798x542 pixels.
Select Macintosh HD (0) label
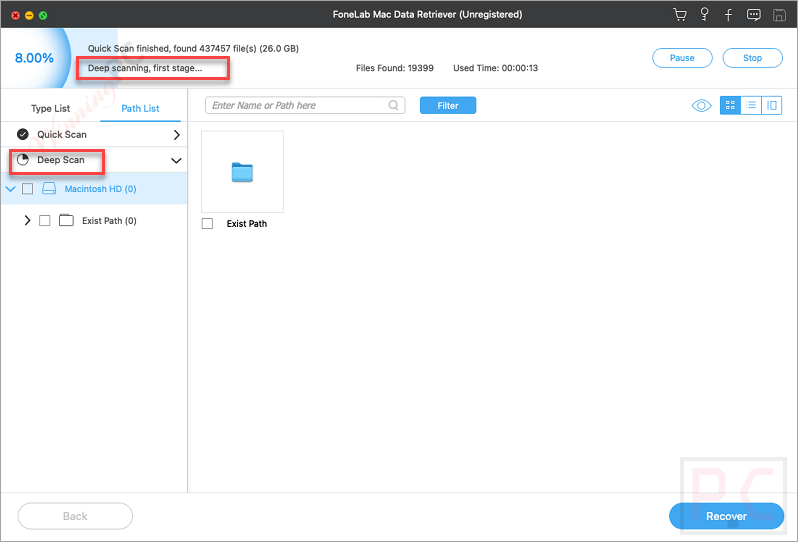tap(100, 189)
